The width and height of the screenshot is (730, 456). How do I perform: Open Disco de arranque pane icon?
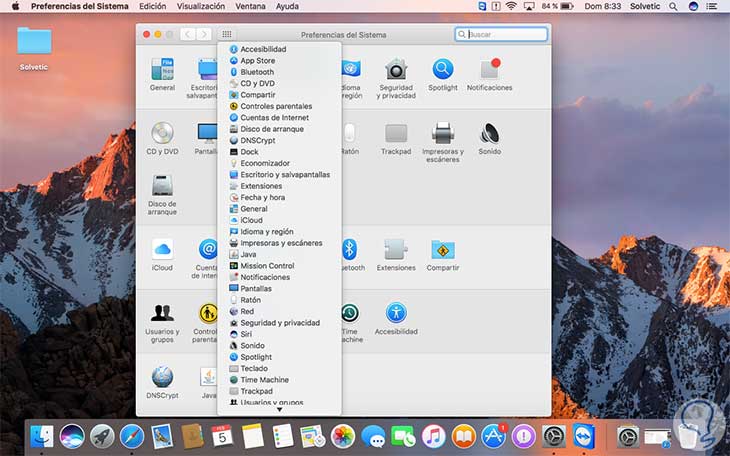click(162, 185)
